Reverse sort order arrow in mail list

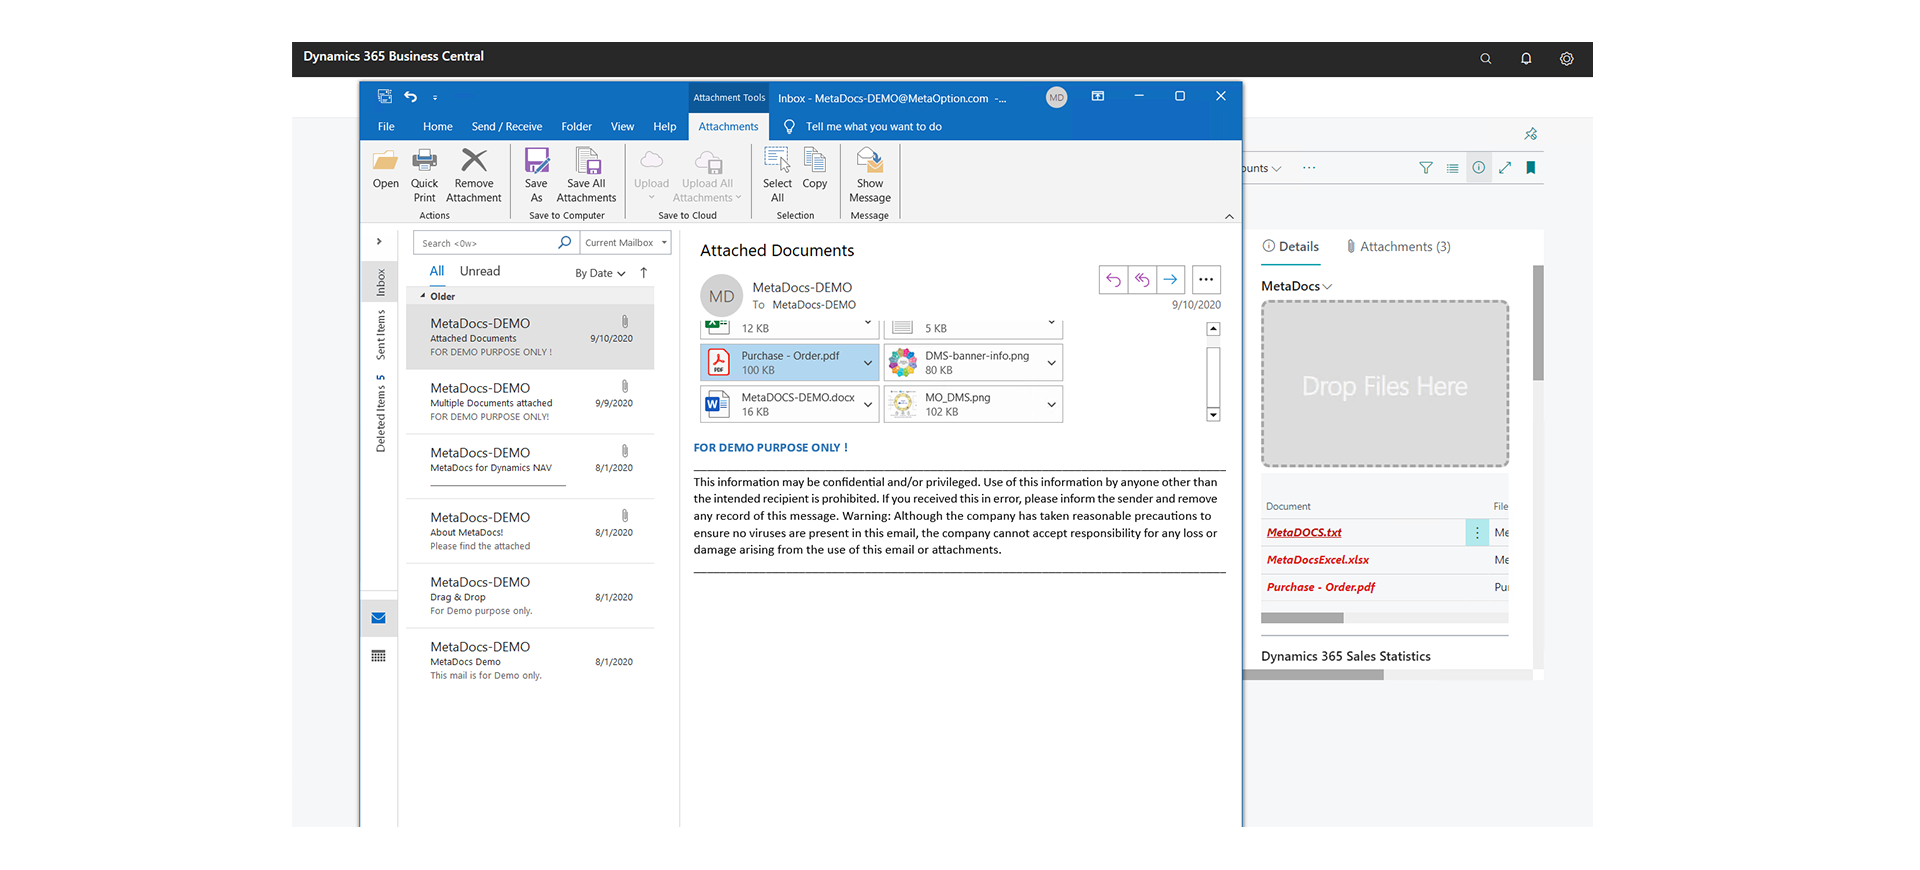[644, 273]
